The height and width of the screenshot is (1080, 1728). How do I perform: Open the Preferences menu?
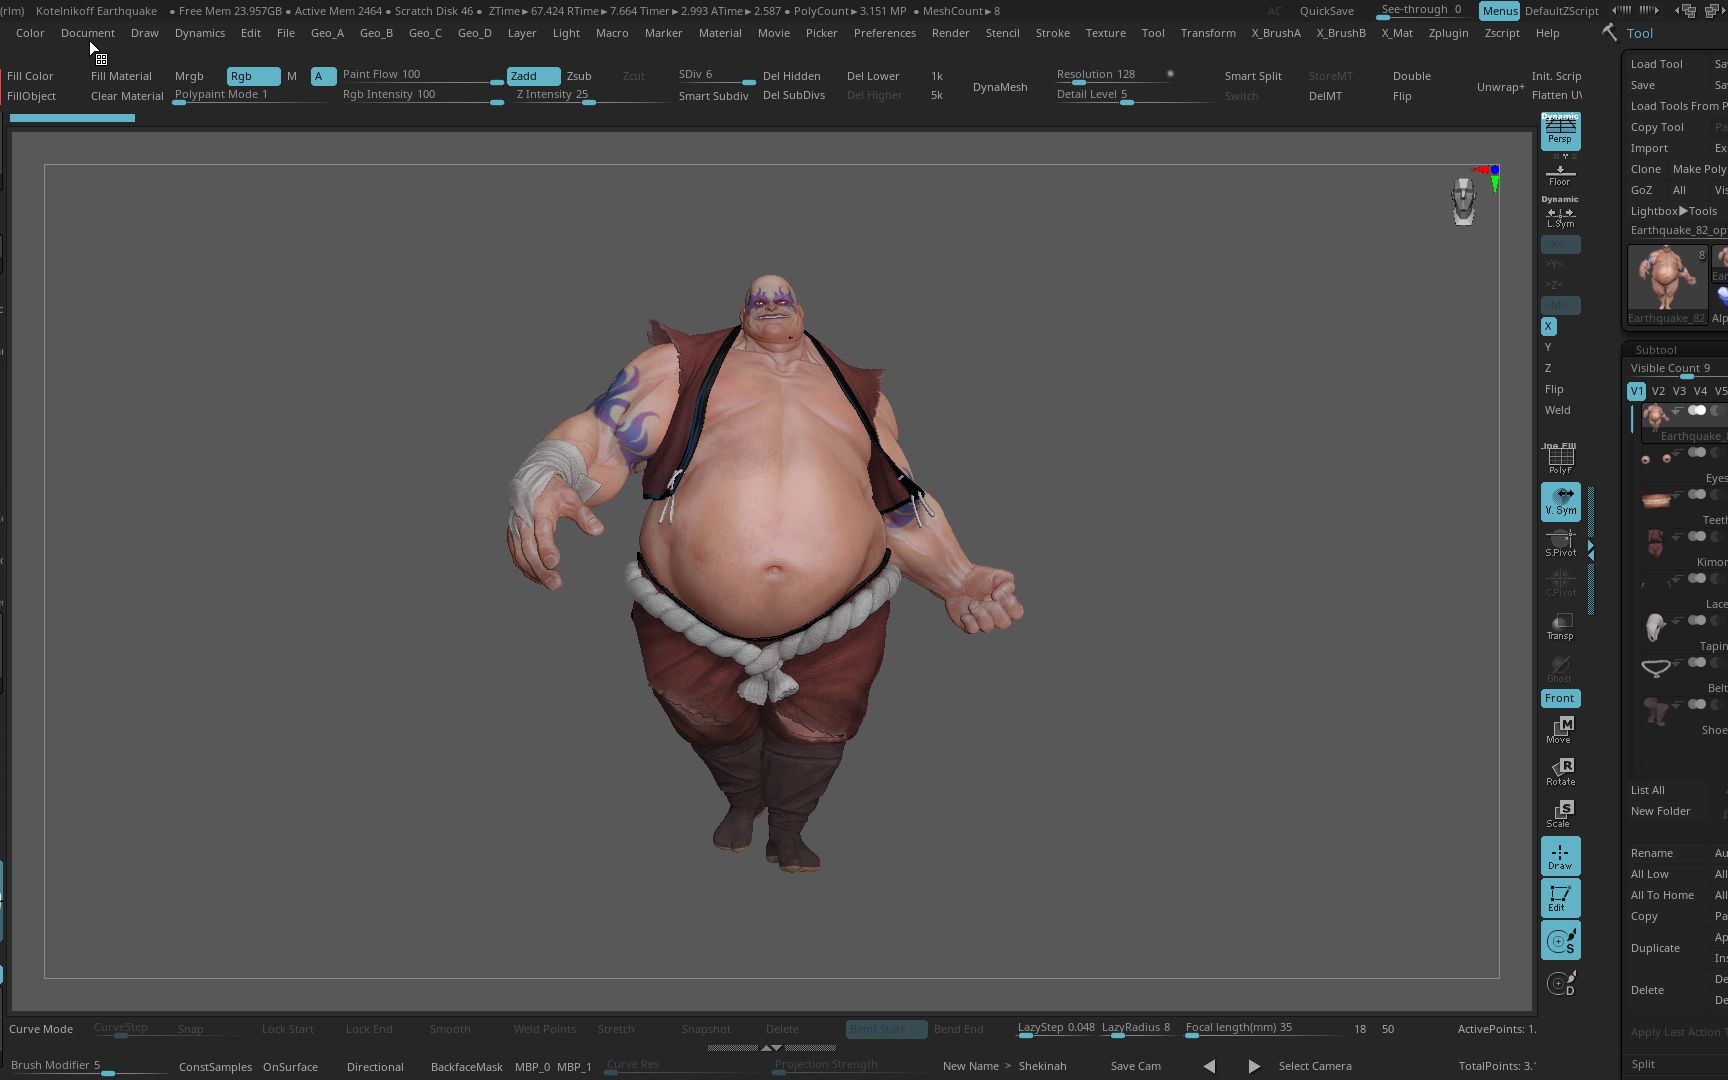click(x=884, y=33)
